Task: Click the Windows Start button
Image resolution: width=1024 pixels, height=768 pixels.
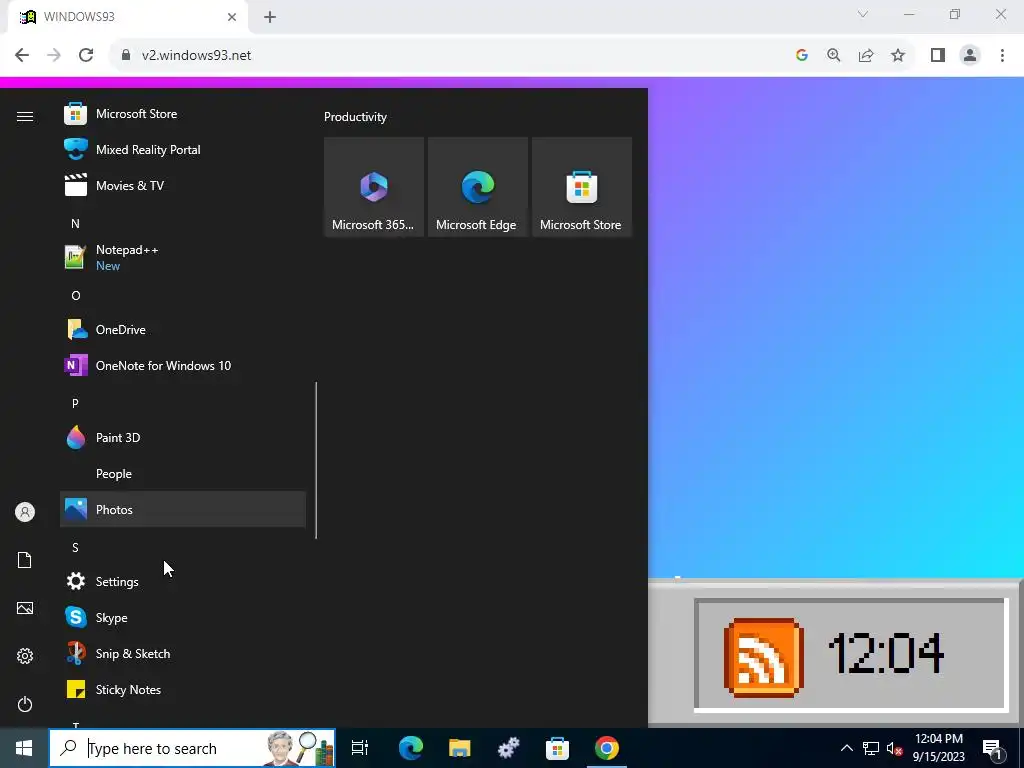Action: pos(24,748)
